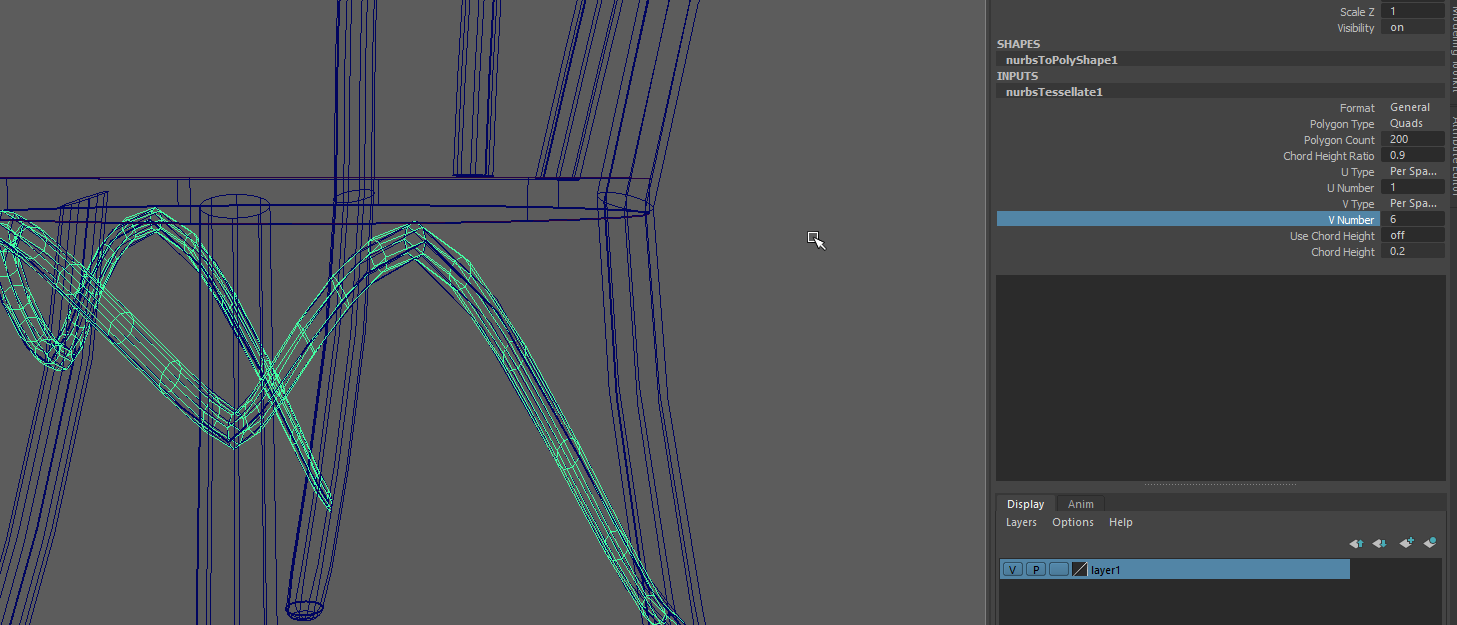Image resolution: width=1457 pixels, height=625 pixels.
Task: Click layer1 color swatch box
Action: 1079,569
